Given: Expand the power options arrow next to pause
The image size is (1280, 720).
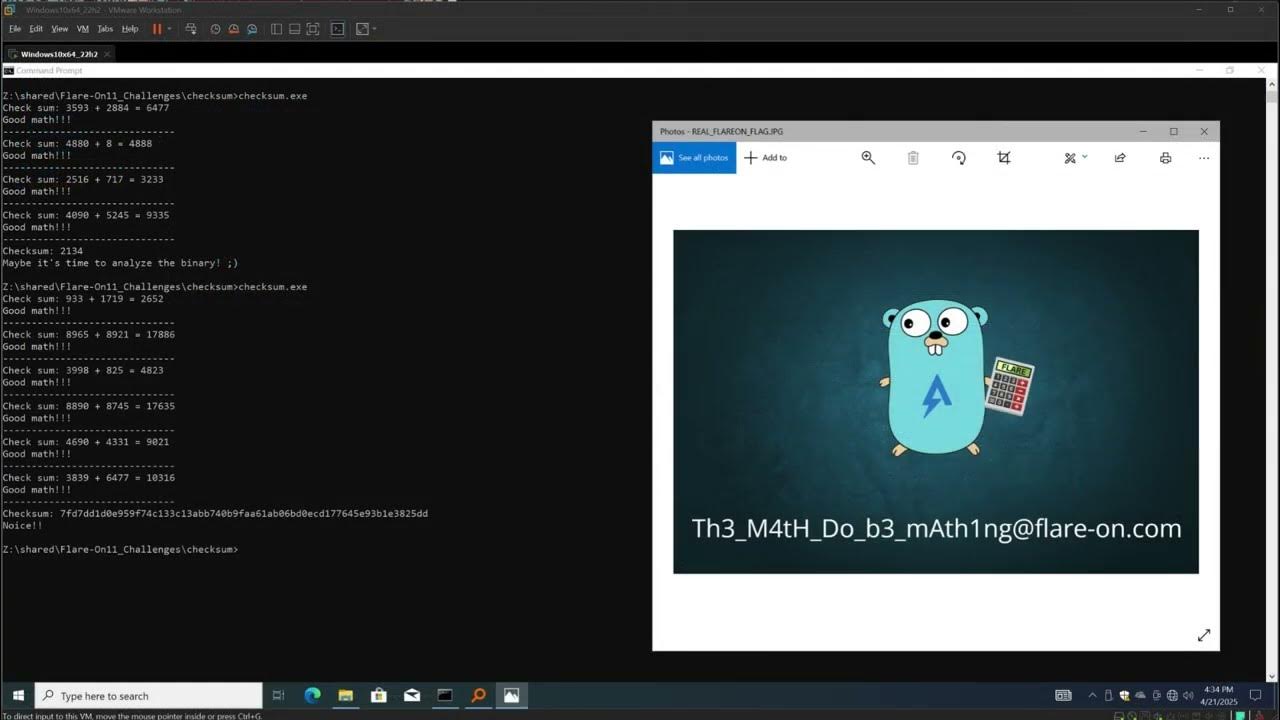Looking at the screenshot, I should click(170, 29).
